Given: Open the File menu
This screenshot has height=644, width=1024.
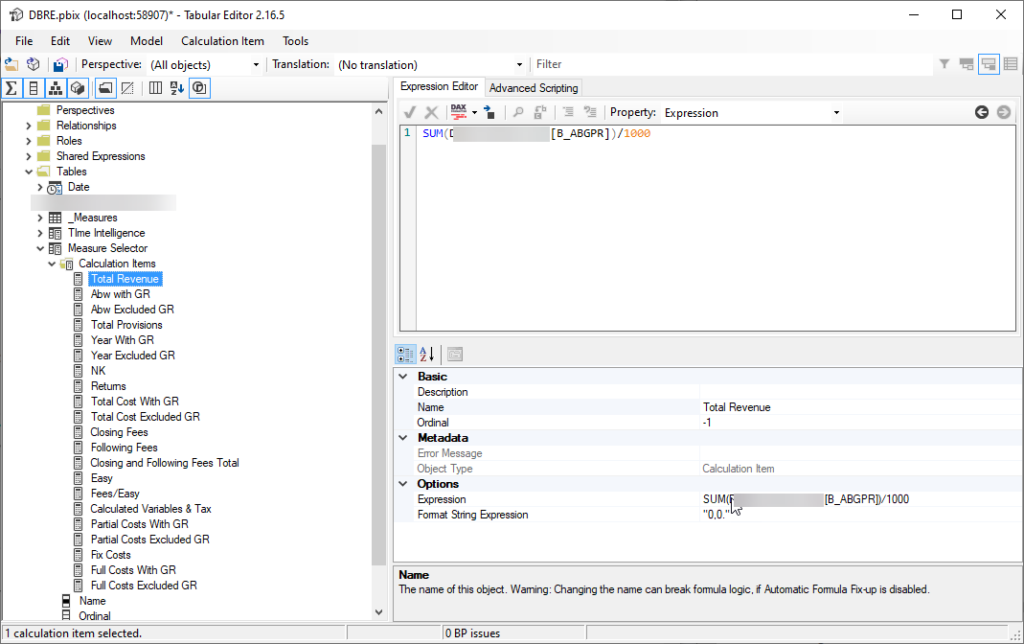Looking at the screenshot, I should 24,40.
